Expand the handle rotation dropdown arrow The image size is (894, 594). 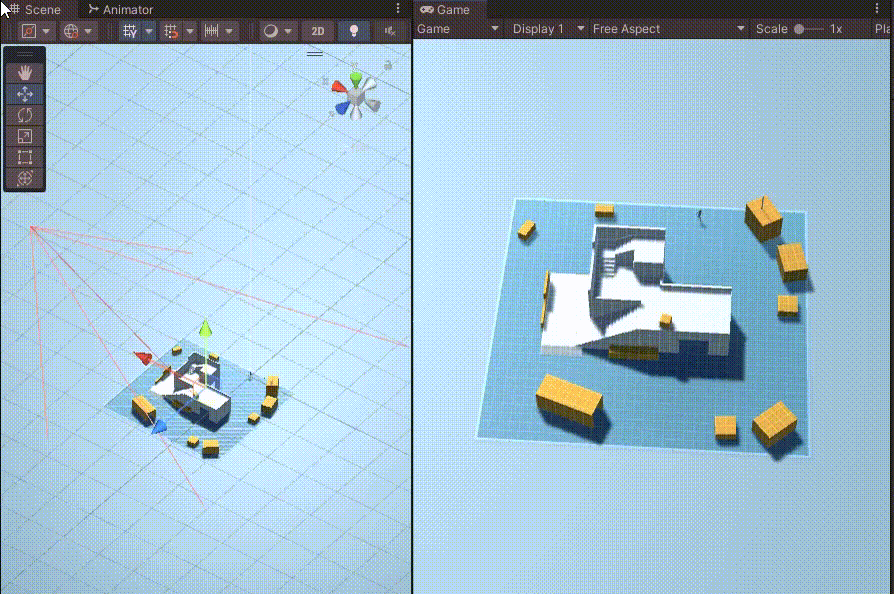pos(88,31)
